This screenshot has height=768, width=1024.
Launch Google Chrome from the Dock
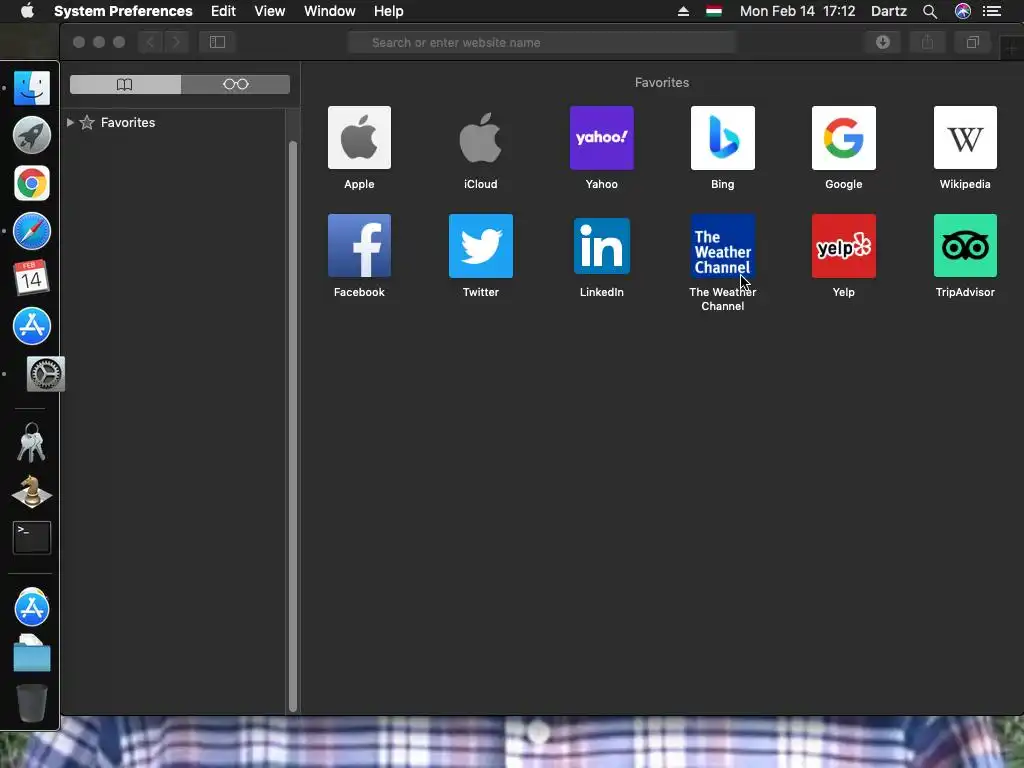(x=31, y=183)
